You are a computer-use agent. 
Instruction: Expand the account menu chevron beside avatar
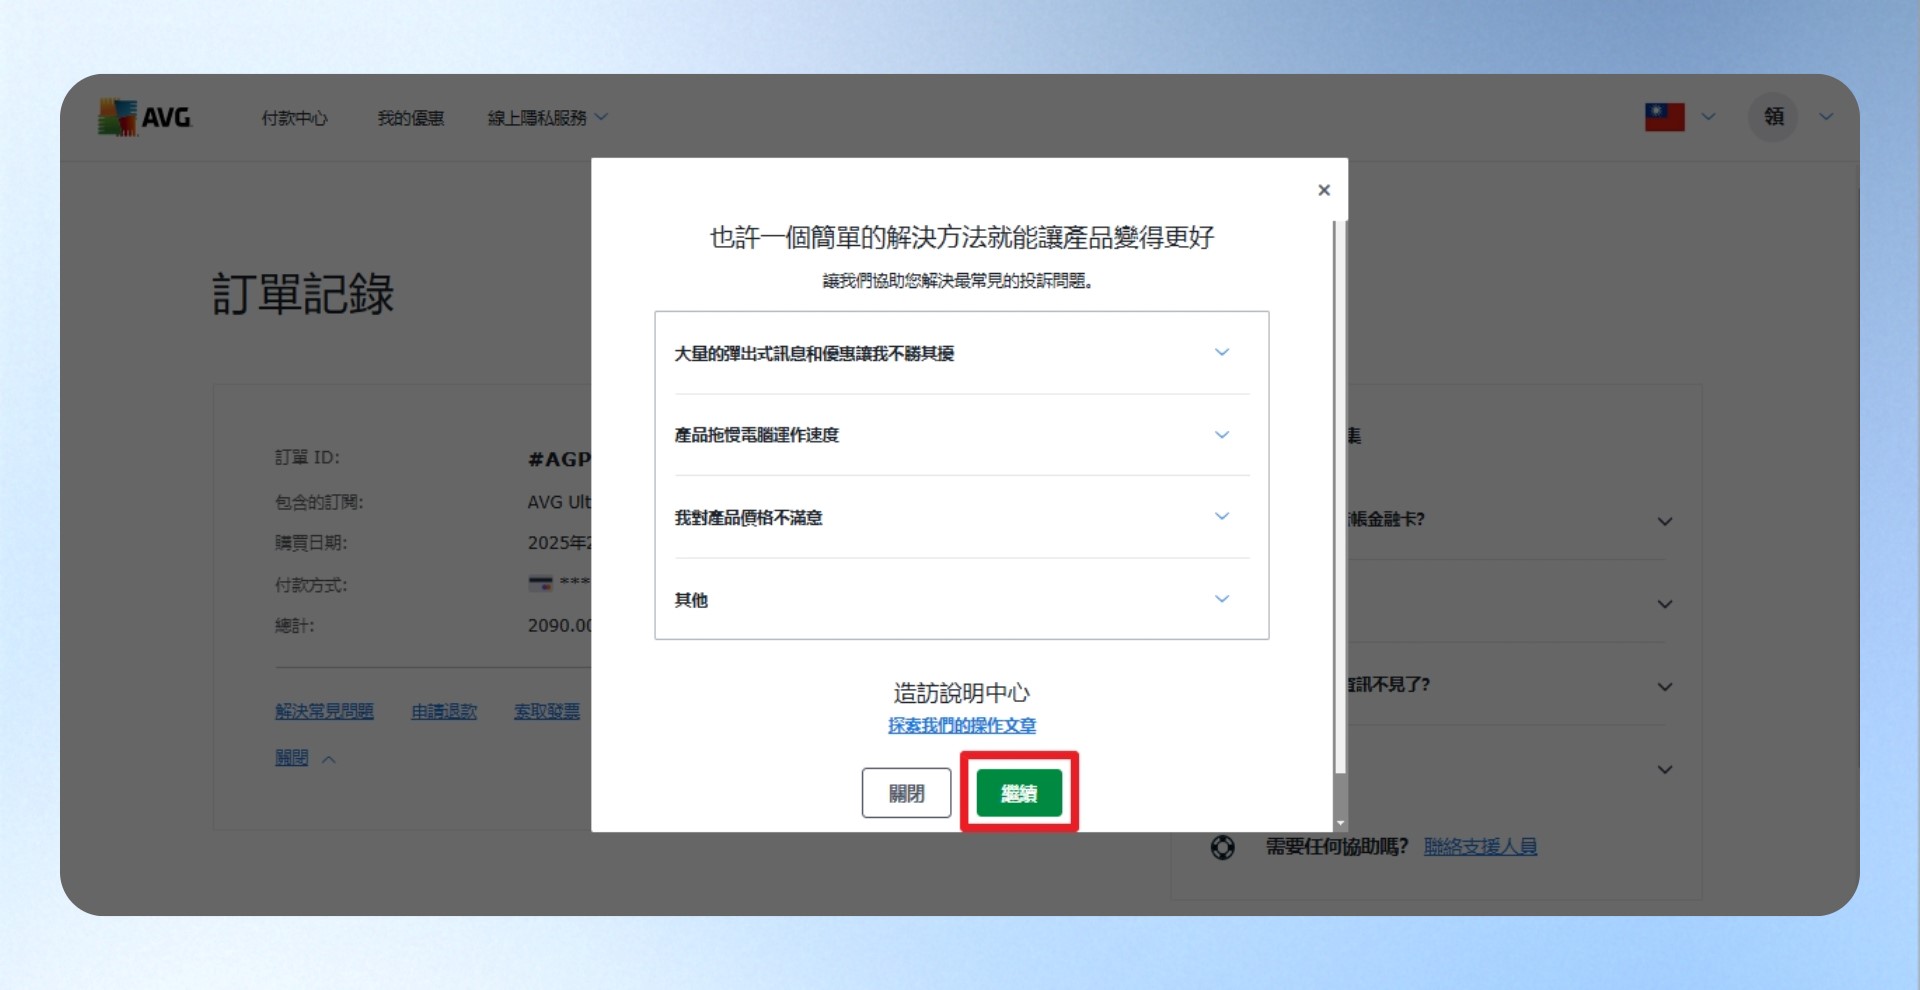pos(1826,117)
